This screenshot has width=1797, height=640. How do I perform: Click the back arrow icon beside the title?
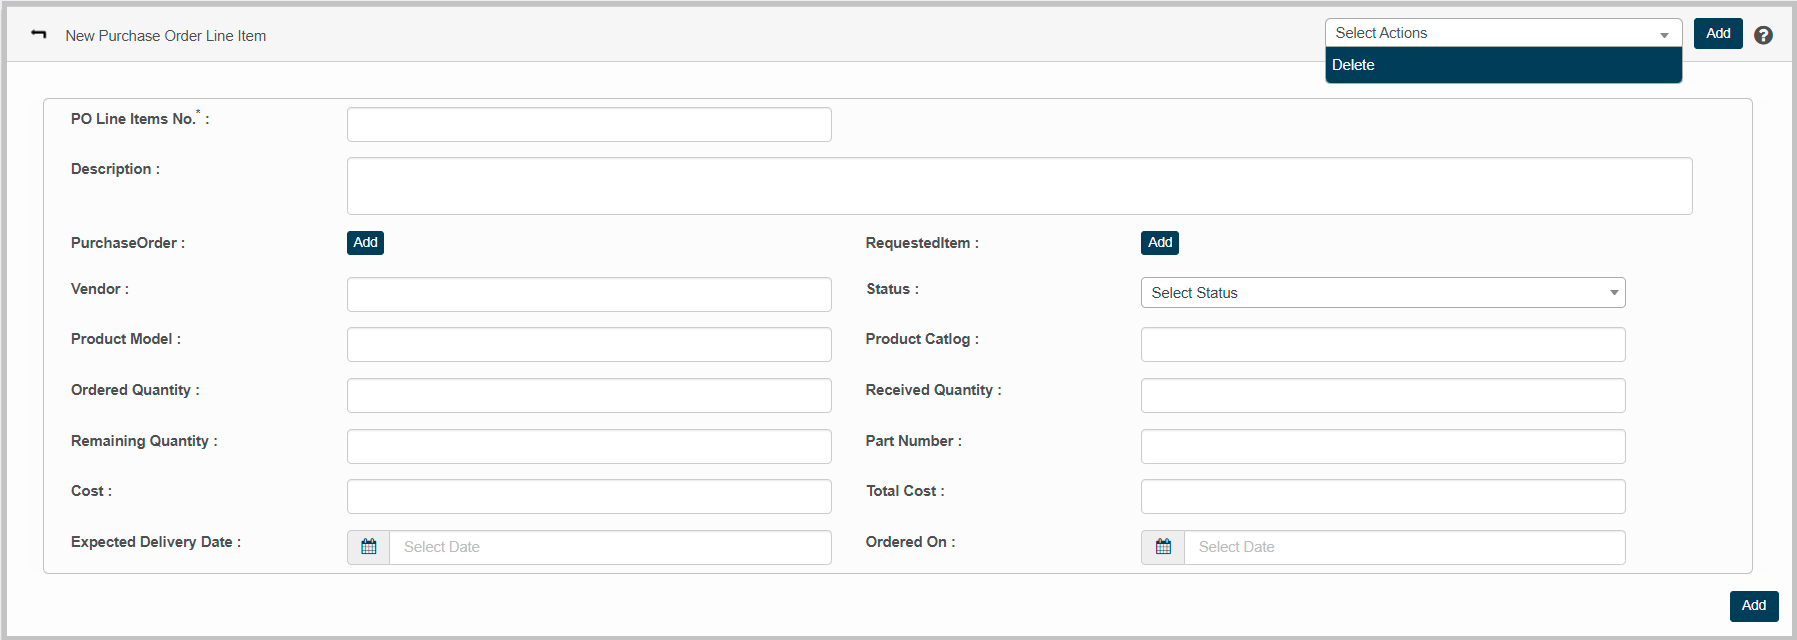(39, 34)
